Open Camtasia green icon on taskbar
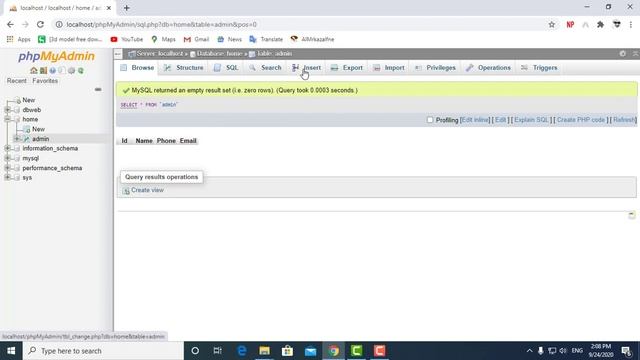 [x=356, y=351]
